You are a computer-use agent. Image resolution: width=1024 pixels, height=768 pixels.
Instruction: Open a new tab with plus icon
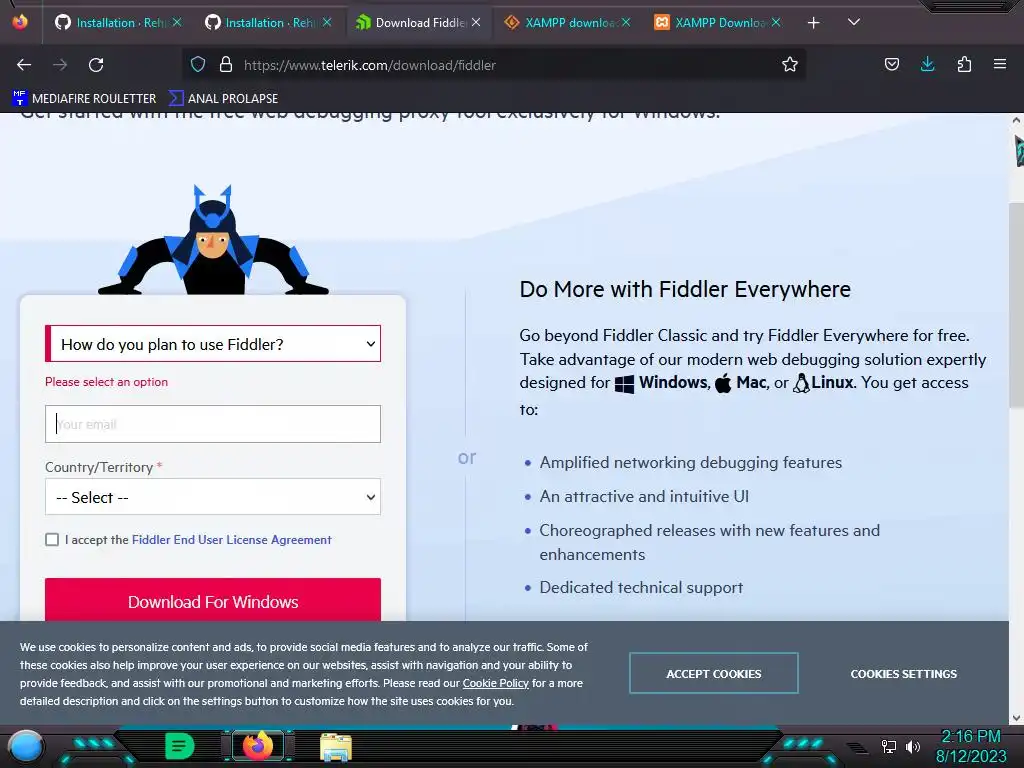(x=813, y=23)
